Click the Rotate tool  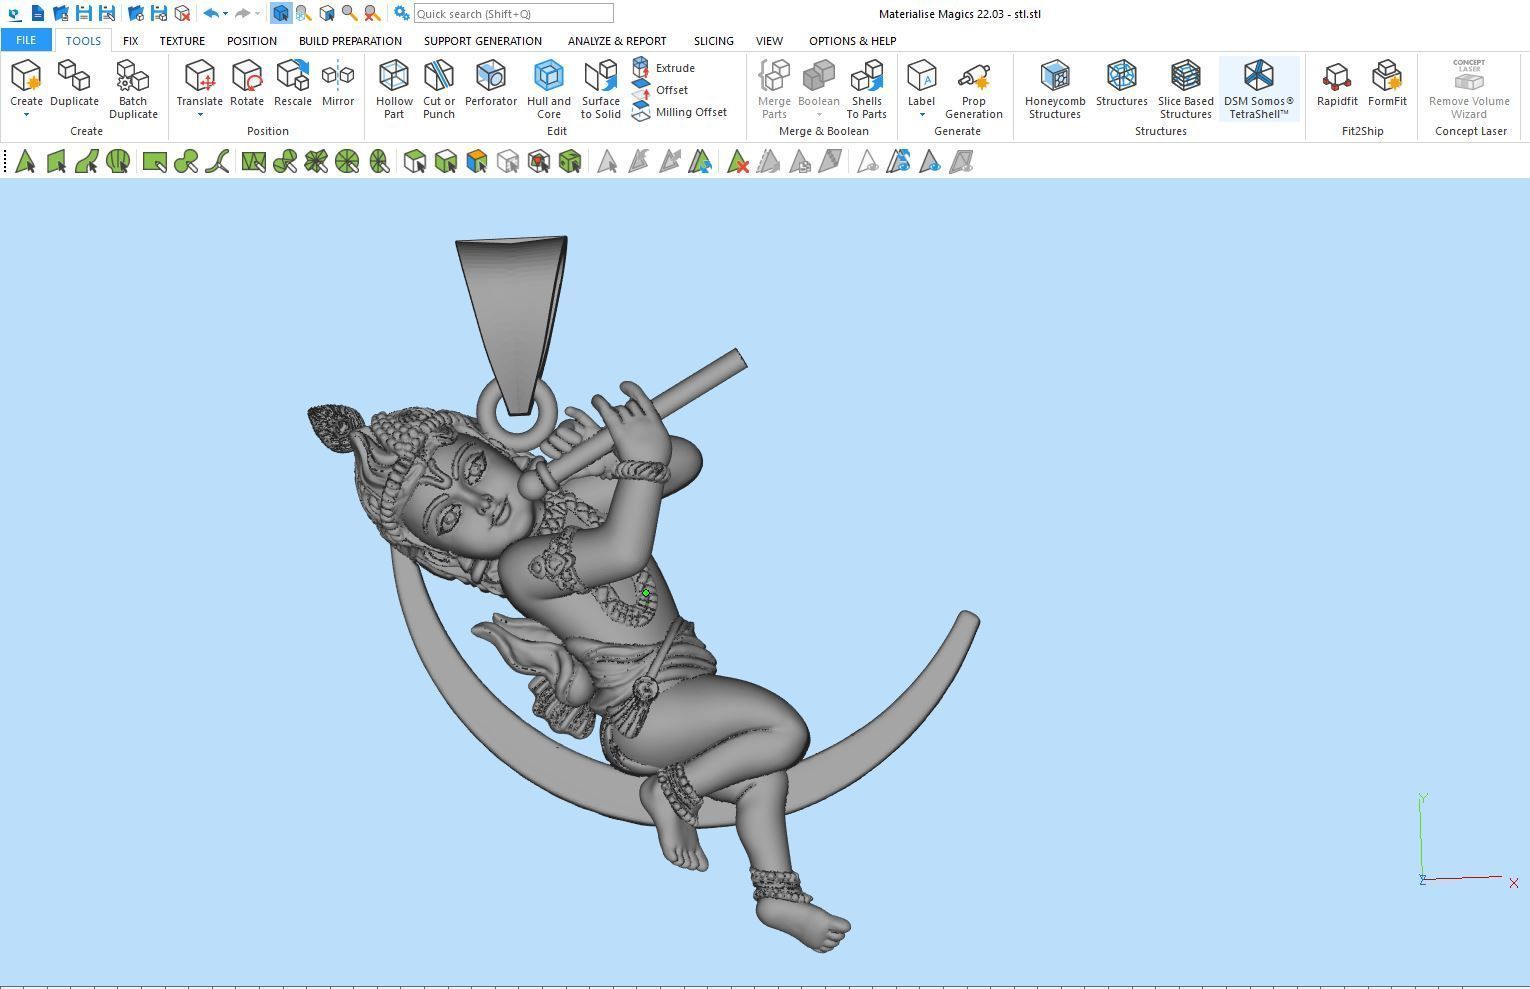(x=247, y=83)
